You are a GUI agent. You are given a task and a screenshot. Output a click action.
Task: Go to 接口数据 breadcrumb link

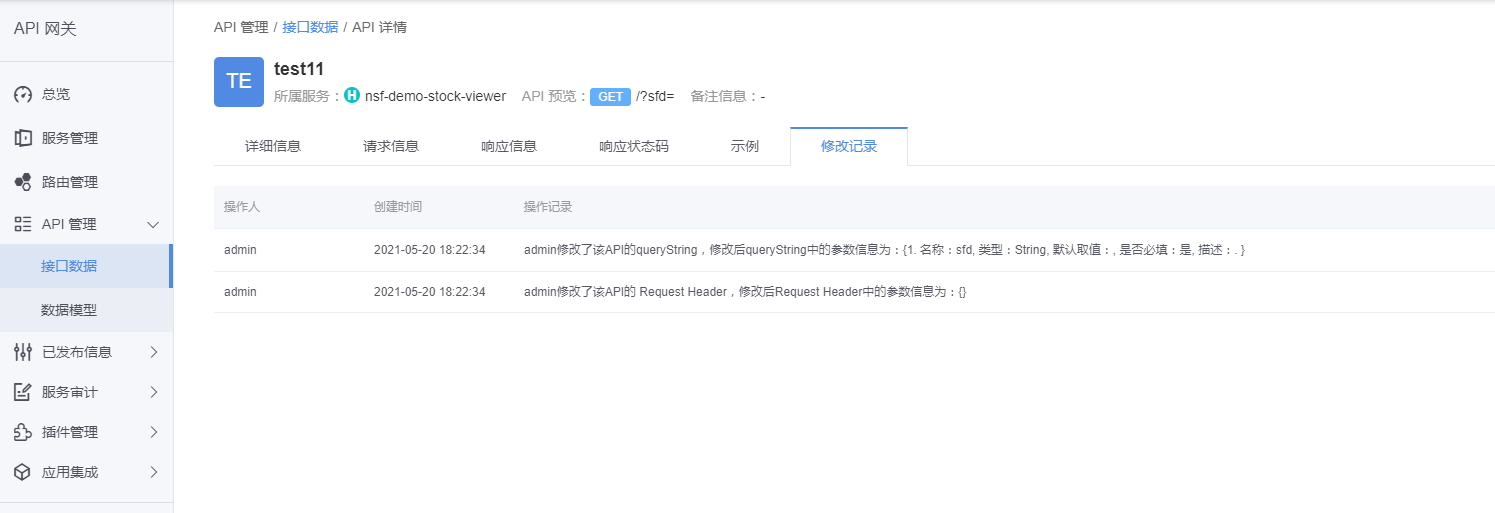pyautogui.click(x=310, y=27)
